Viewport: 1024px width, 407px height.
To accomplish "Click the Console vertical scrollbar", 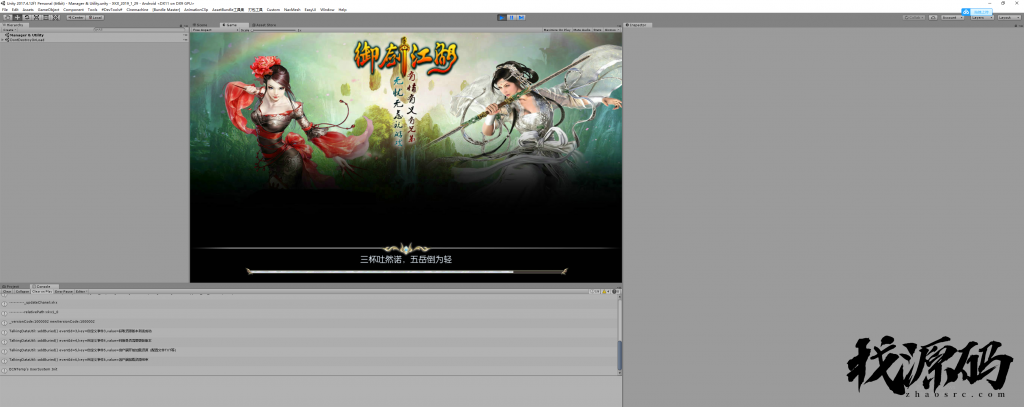I will pos(619,336).
